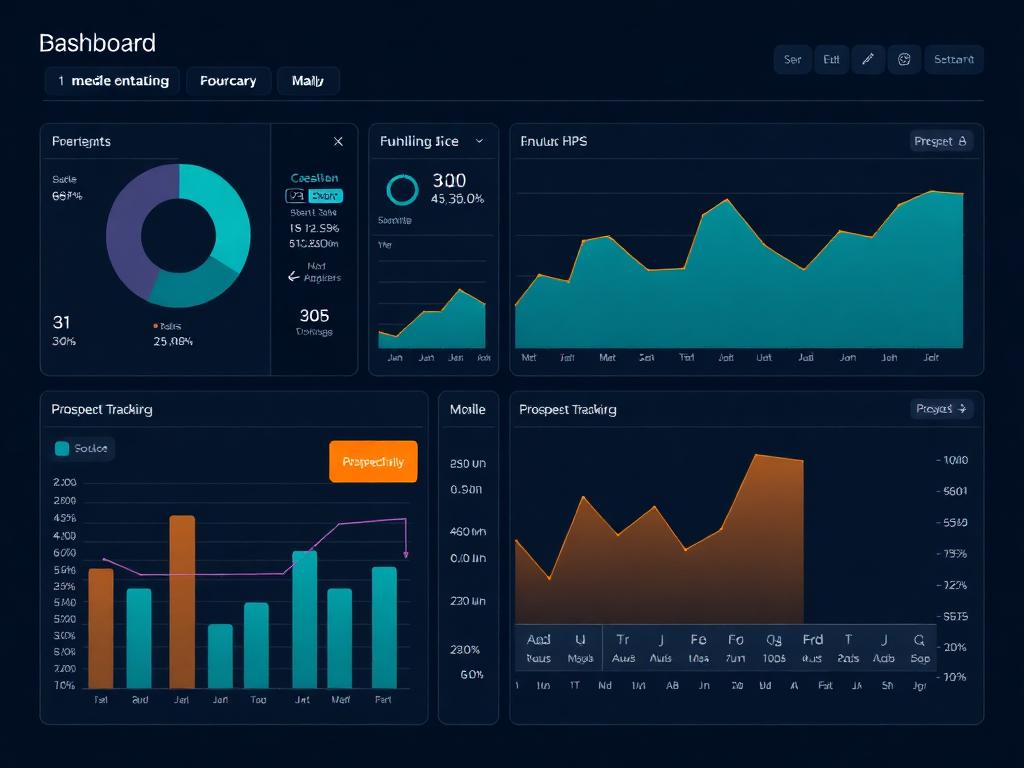Click the purple line end arrow marker
Screen dimensions: 1024x768
tap(406, 554)
